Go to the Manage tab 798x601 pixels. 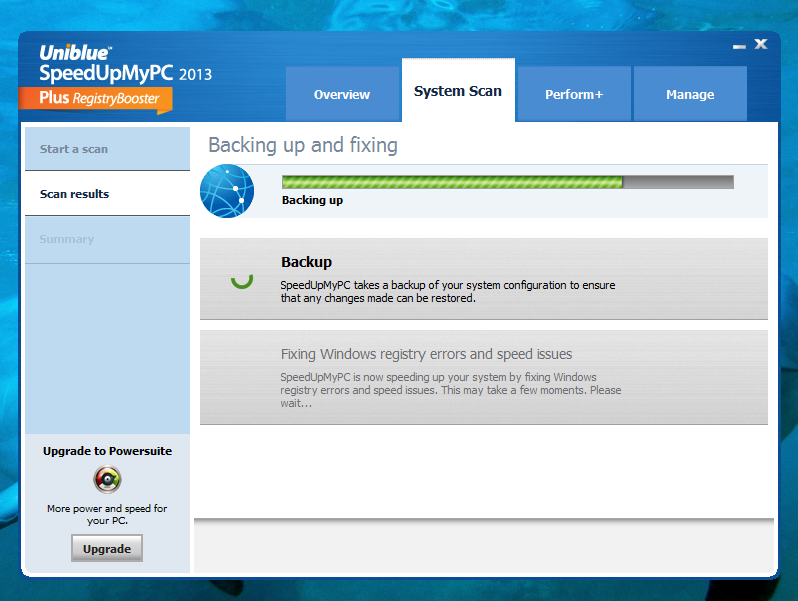(690, 95)
